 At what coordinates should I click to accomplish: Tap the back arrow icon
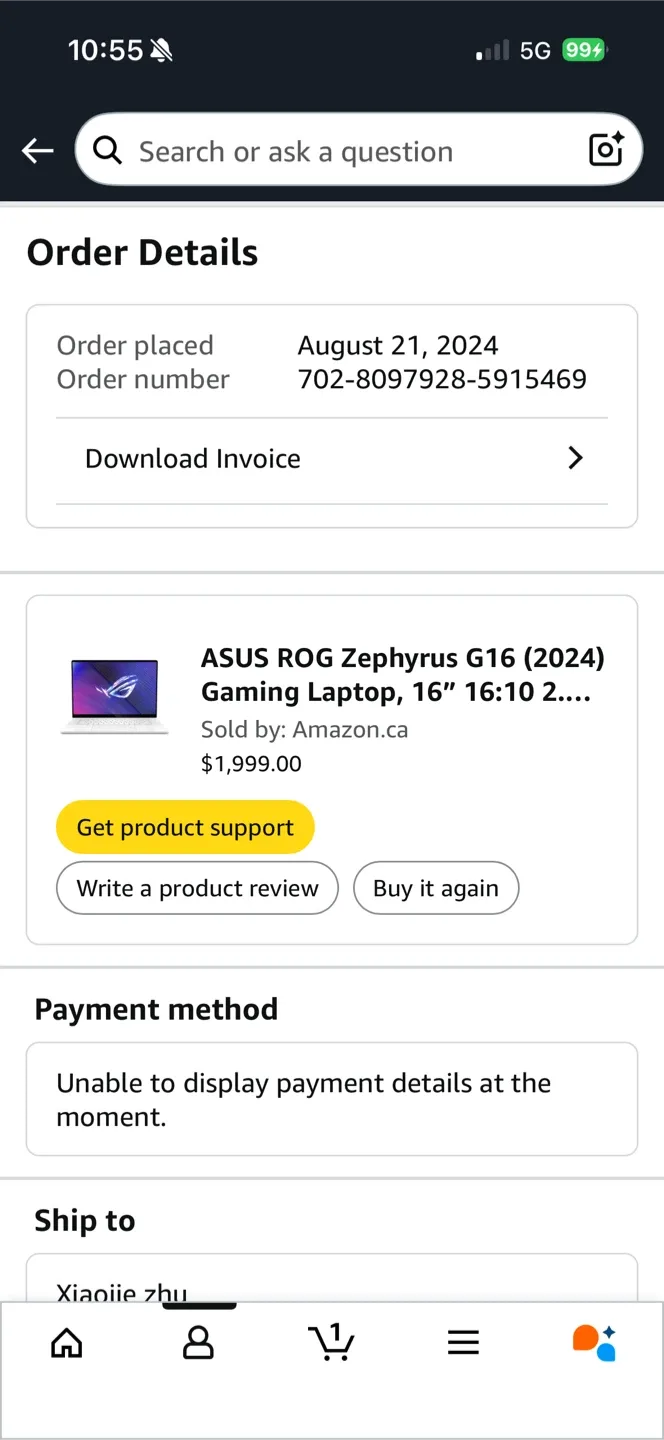[x=37, y=150]
